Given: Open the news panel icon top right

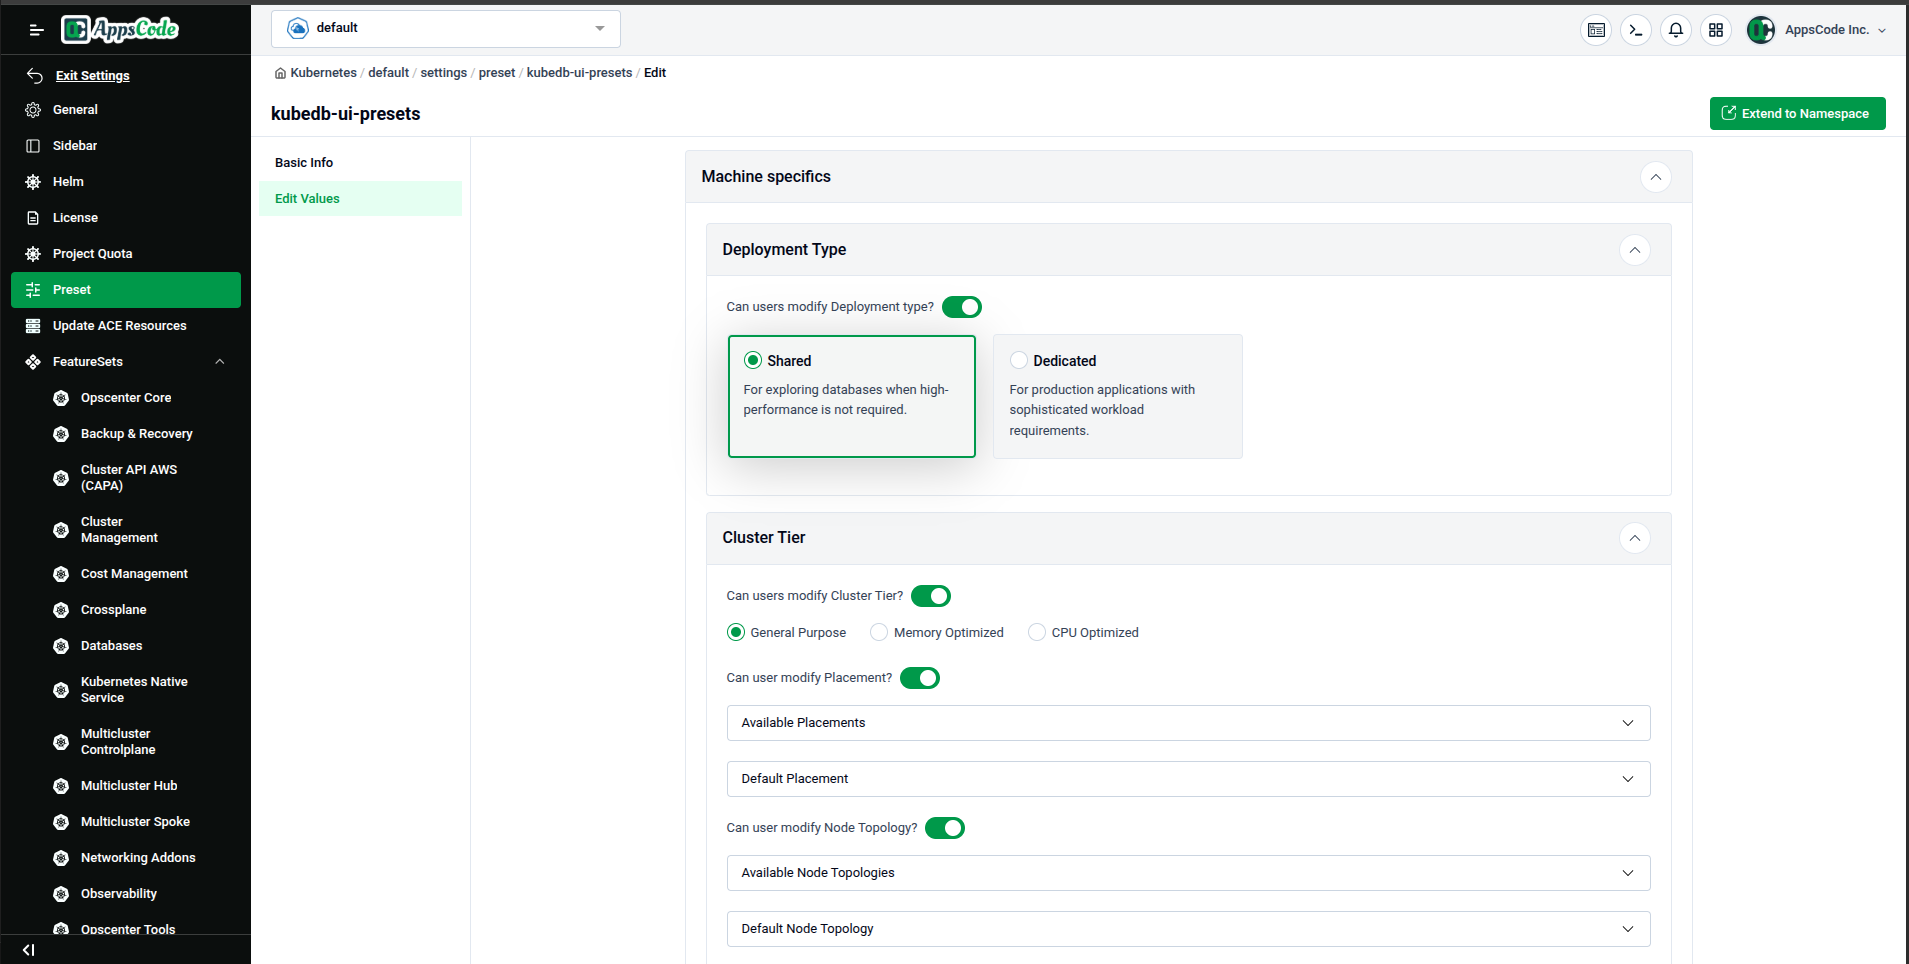Looking at the screenshot, I should coord(1595,30).
